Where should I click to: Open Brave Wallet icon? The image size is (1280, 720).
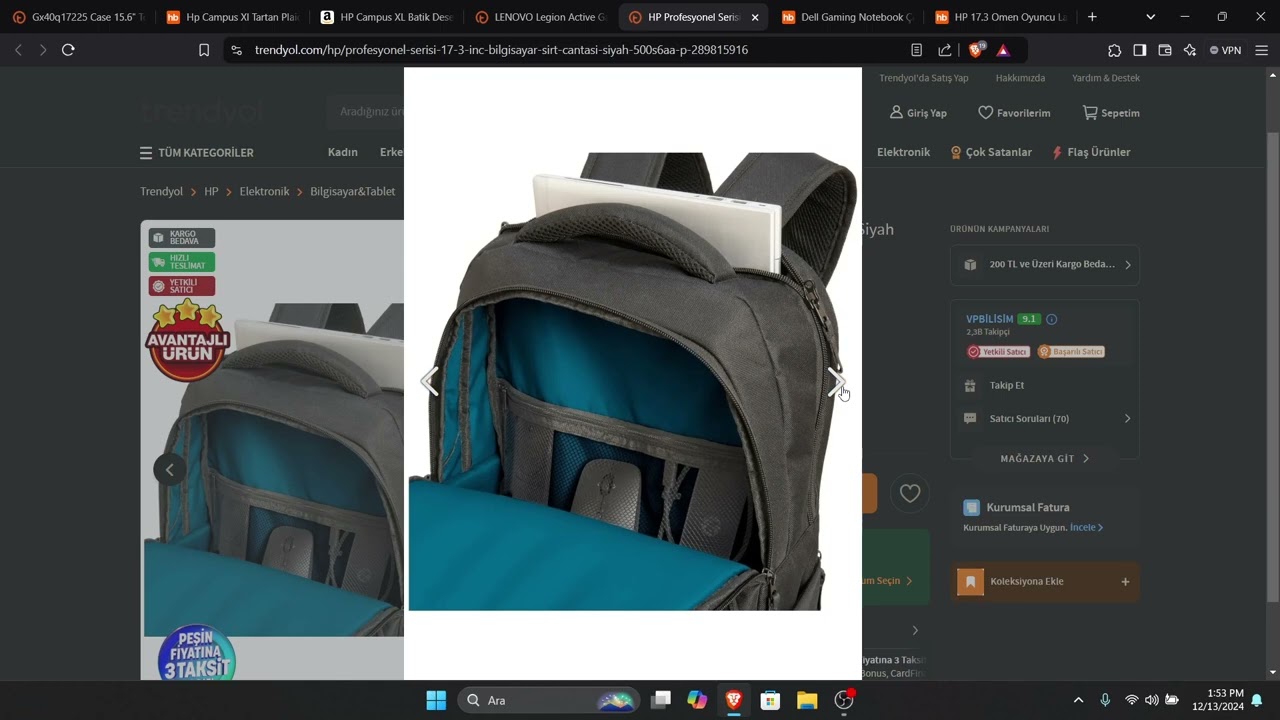coord(1165,50)
